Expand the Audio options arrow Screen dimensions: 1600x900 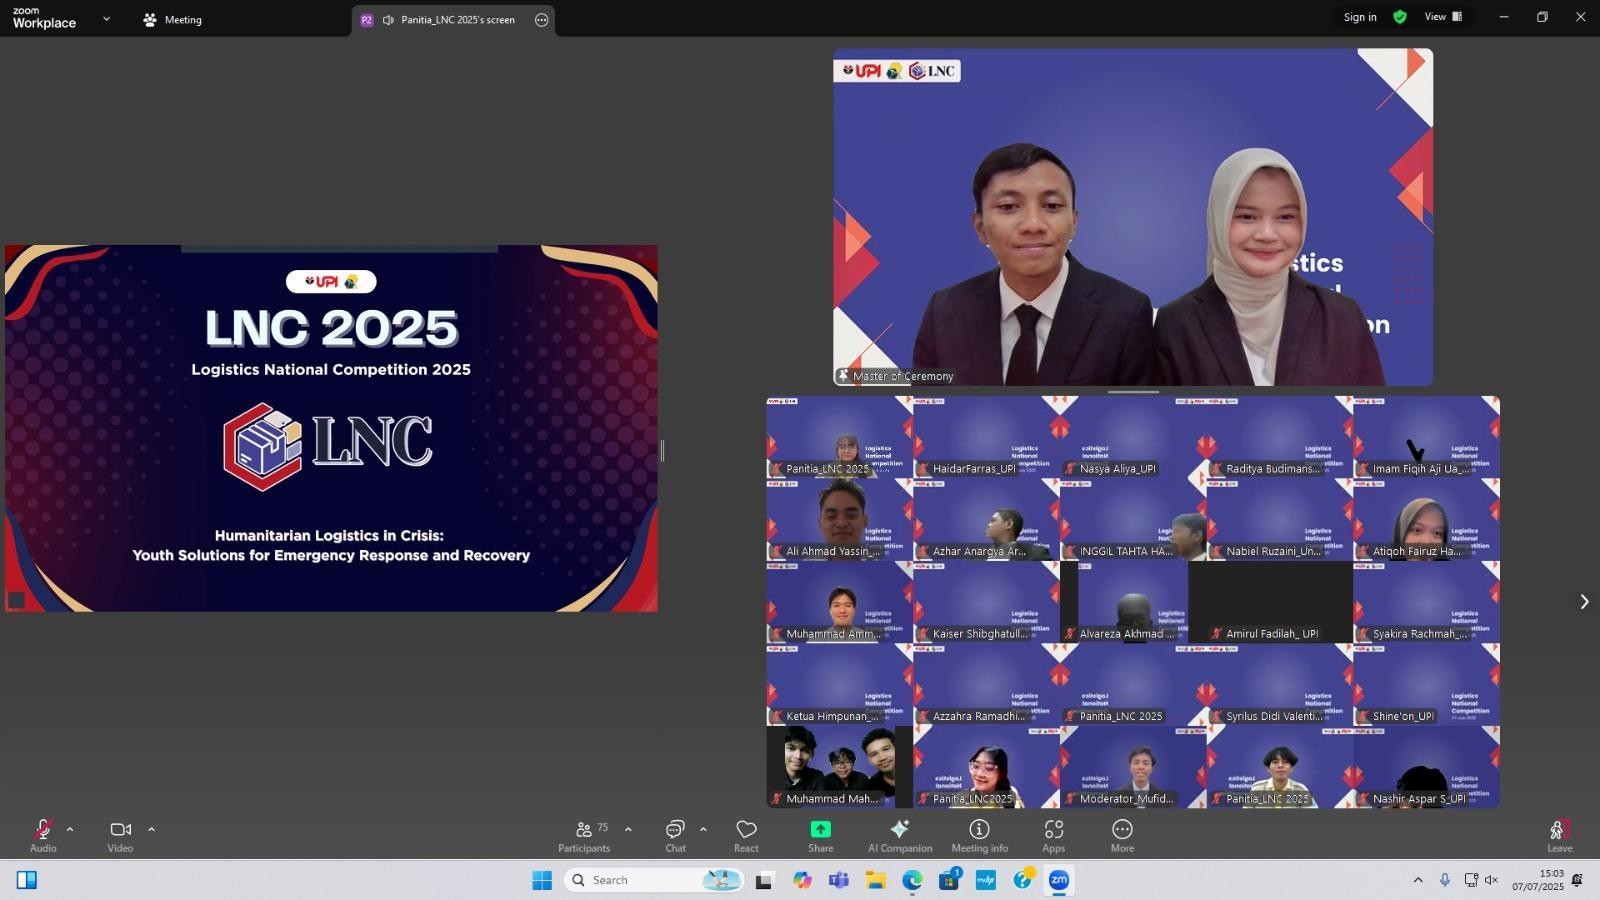pos(70,829)
